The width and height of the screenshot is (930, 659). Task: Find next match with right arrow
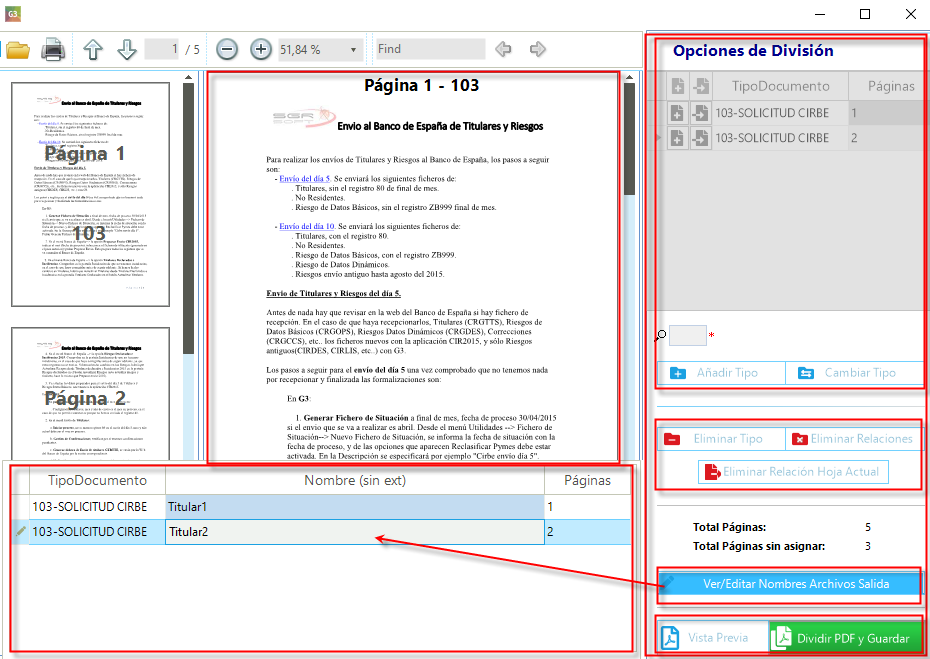pyautogui.click(x=537, y=49)
